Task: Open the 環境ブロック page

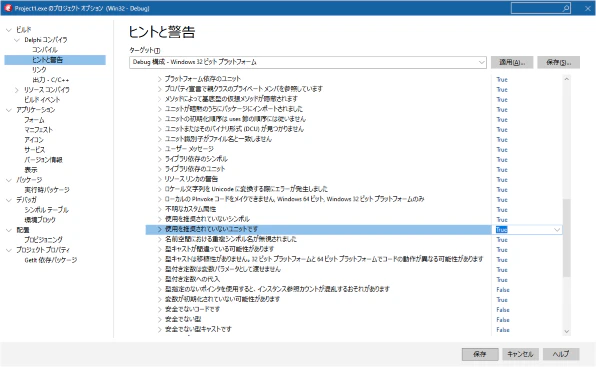Action: pos(40,220)
